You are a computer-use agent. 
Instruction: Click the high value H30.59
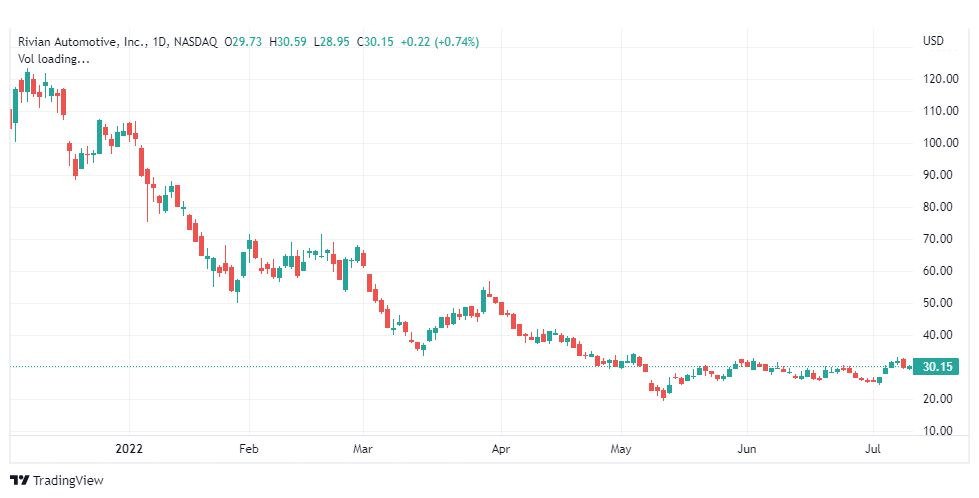288,42
